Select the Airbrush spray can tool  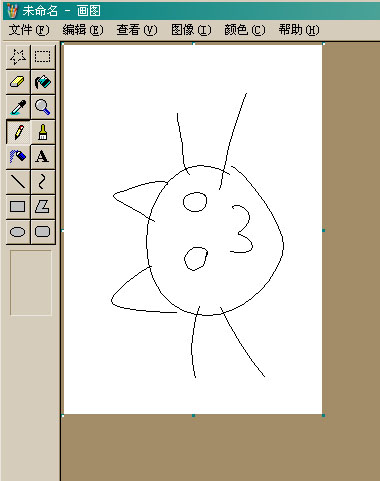pos(18,157)
